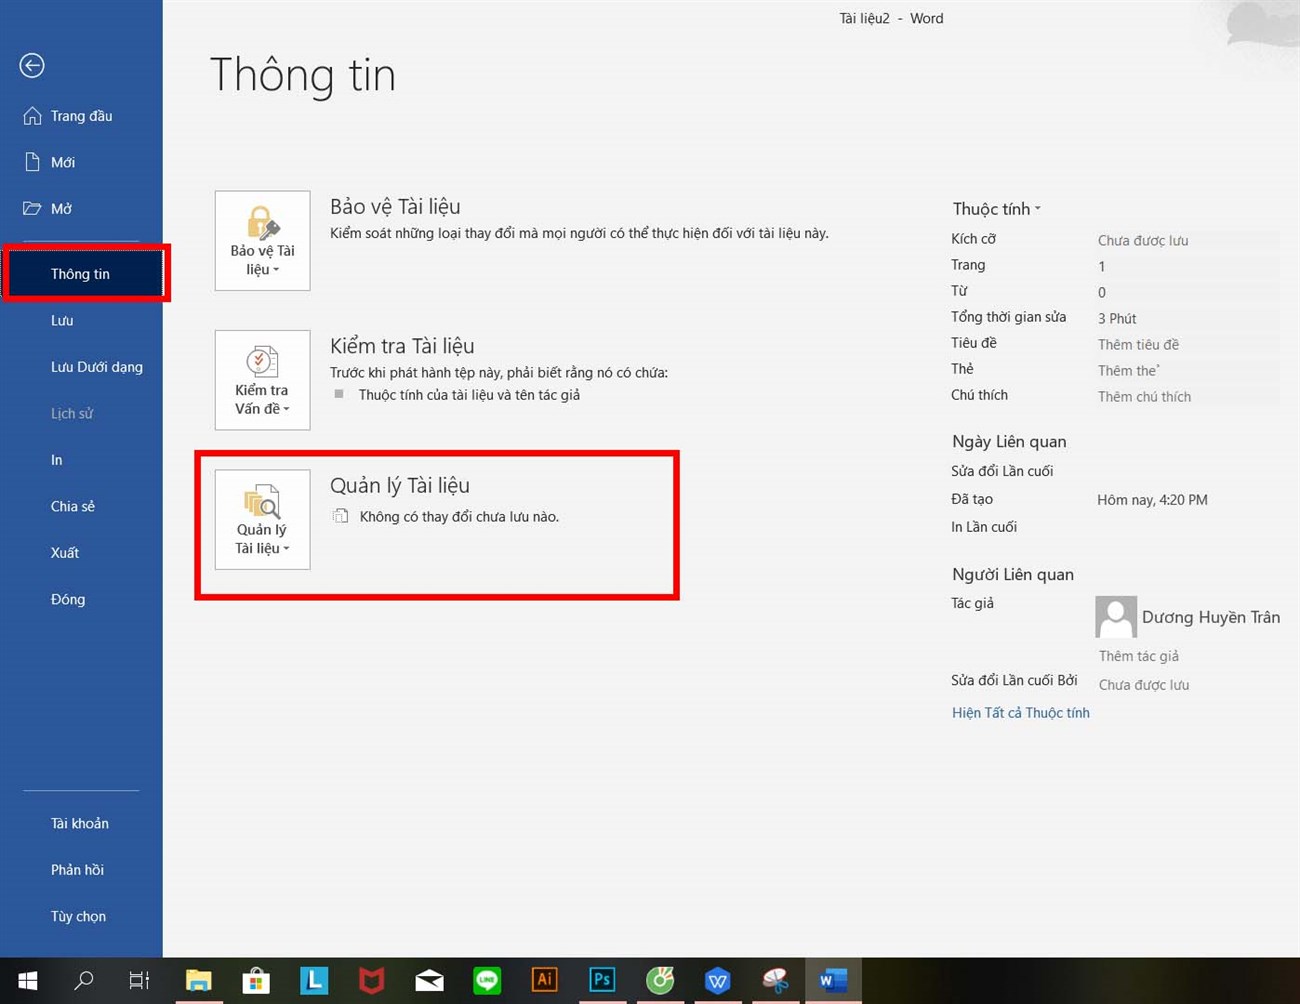Open Tài khoản account settings
1300x1004 pixels.
point(81,823)
